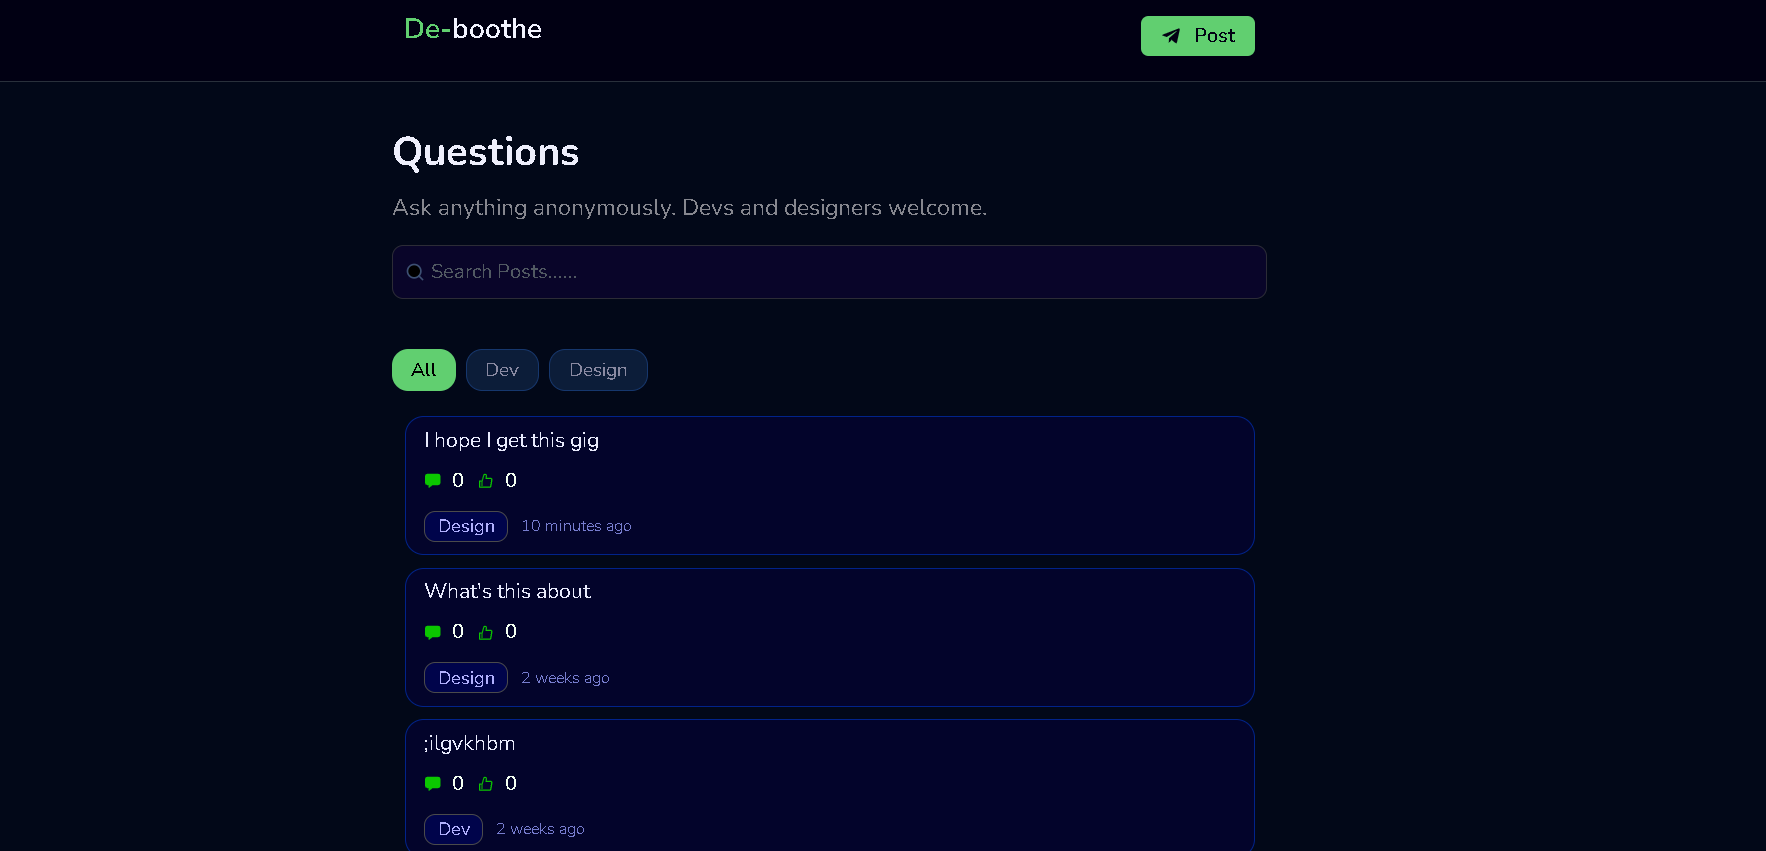This screenshot has width=1766, height=851.
Task: Select the All filter tab
Action: [x=424, y=370]
